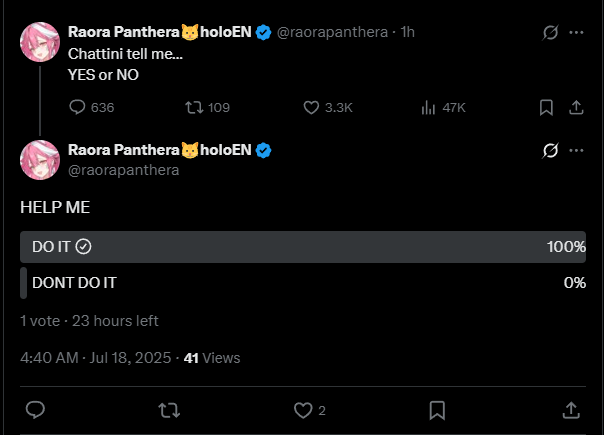Share the HELP ME poll tweet
This screenshot has width=604, height=435.
571,410
